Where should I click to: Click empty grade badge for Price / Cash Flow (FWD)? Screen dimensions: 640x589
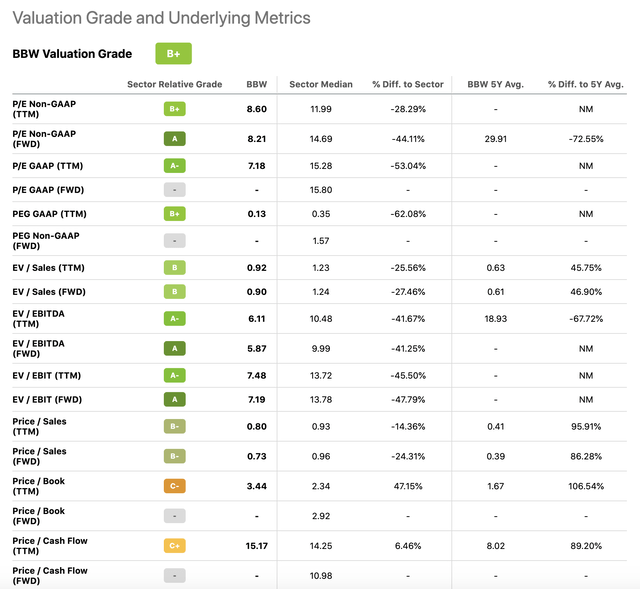(175, 576)
